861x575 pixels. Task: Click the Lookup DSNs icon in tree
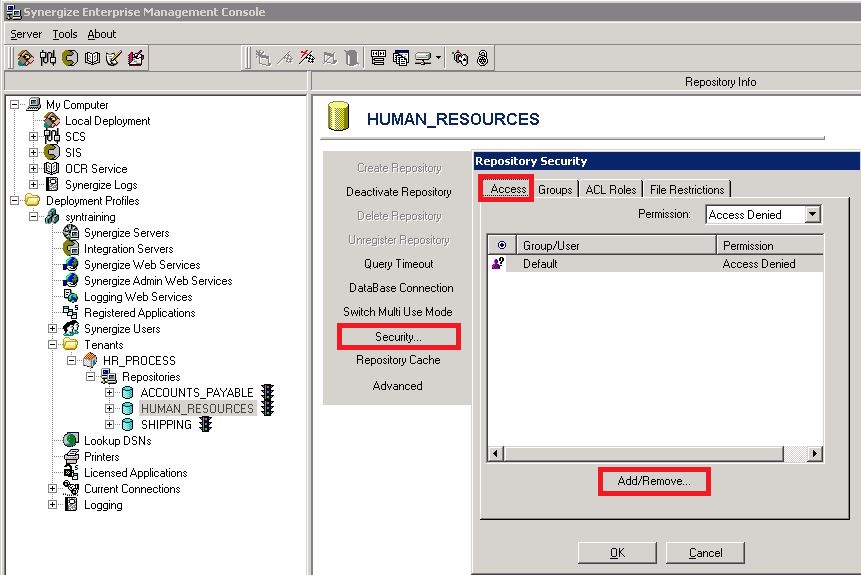pyautogui.click(x=71, y=440)
